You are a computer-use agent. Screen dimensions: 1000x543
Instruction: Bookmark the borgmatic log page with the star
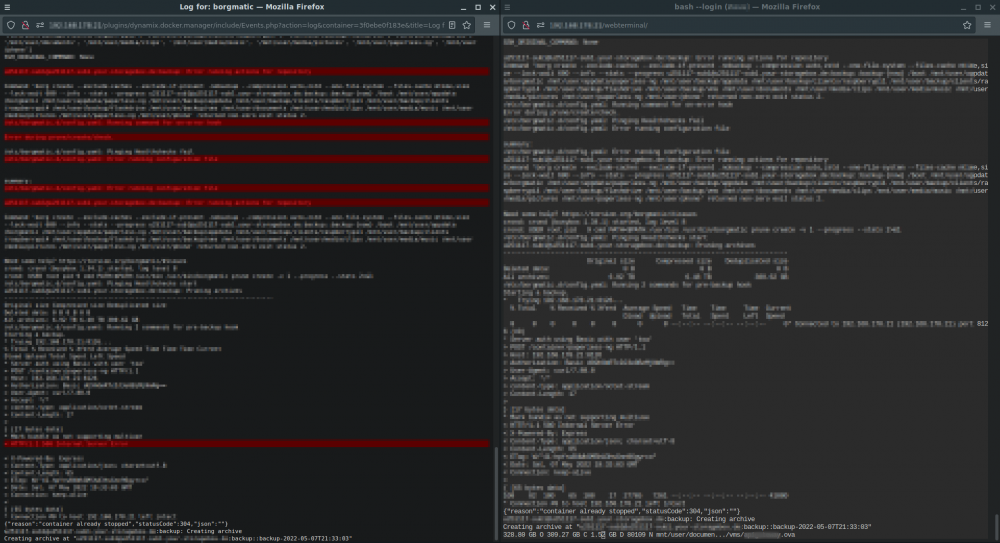tap(467, 25)
